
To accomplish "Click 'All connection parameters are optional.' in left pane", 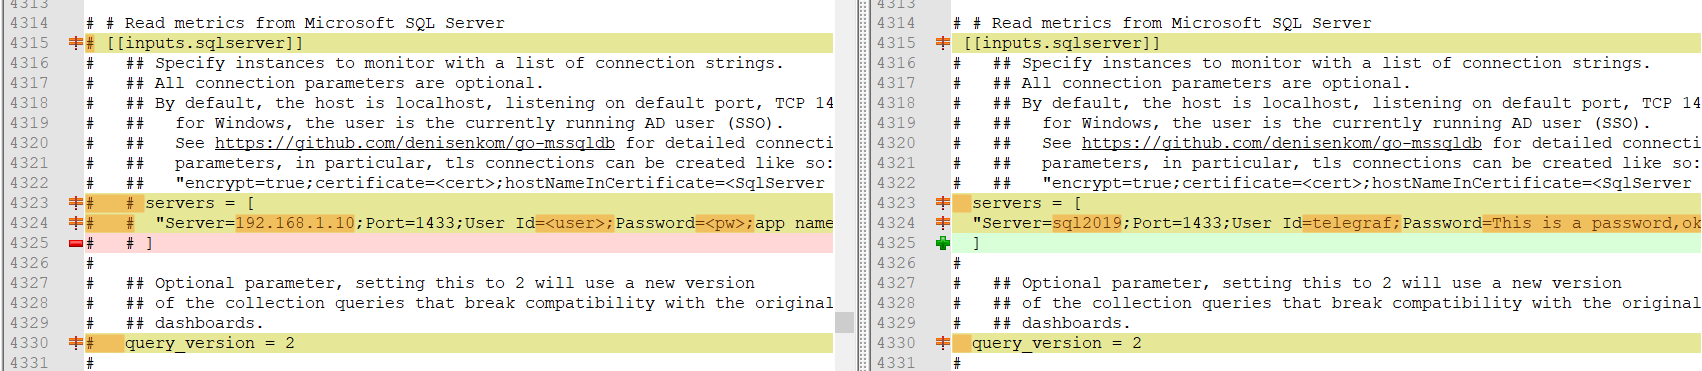I will (x=350, y=83).
